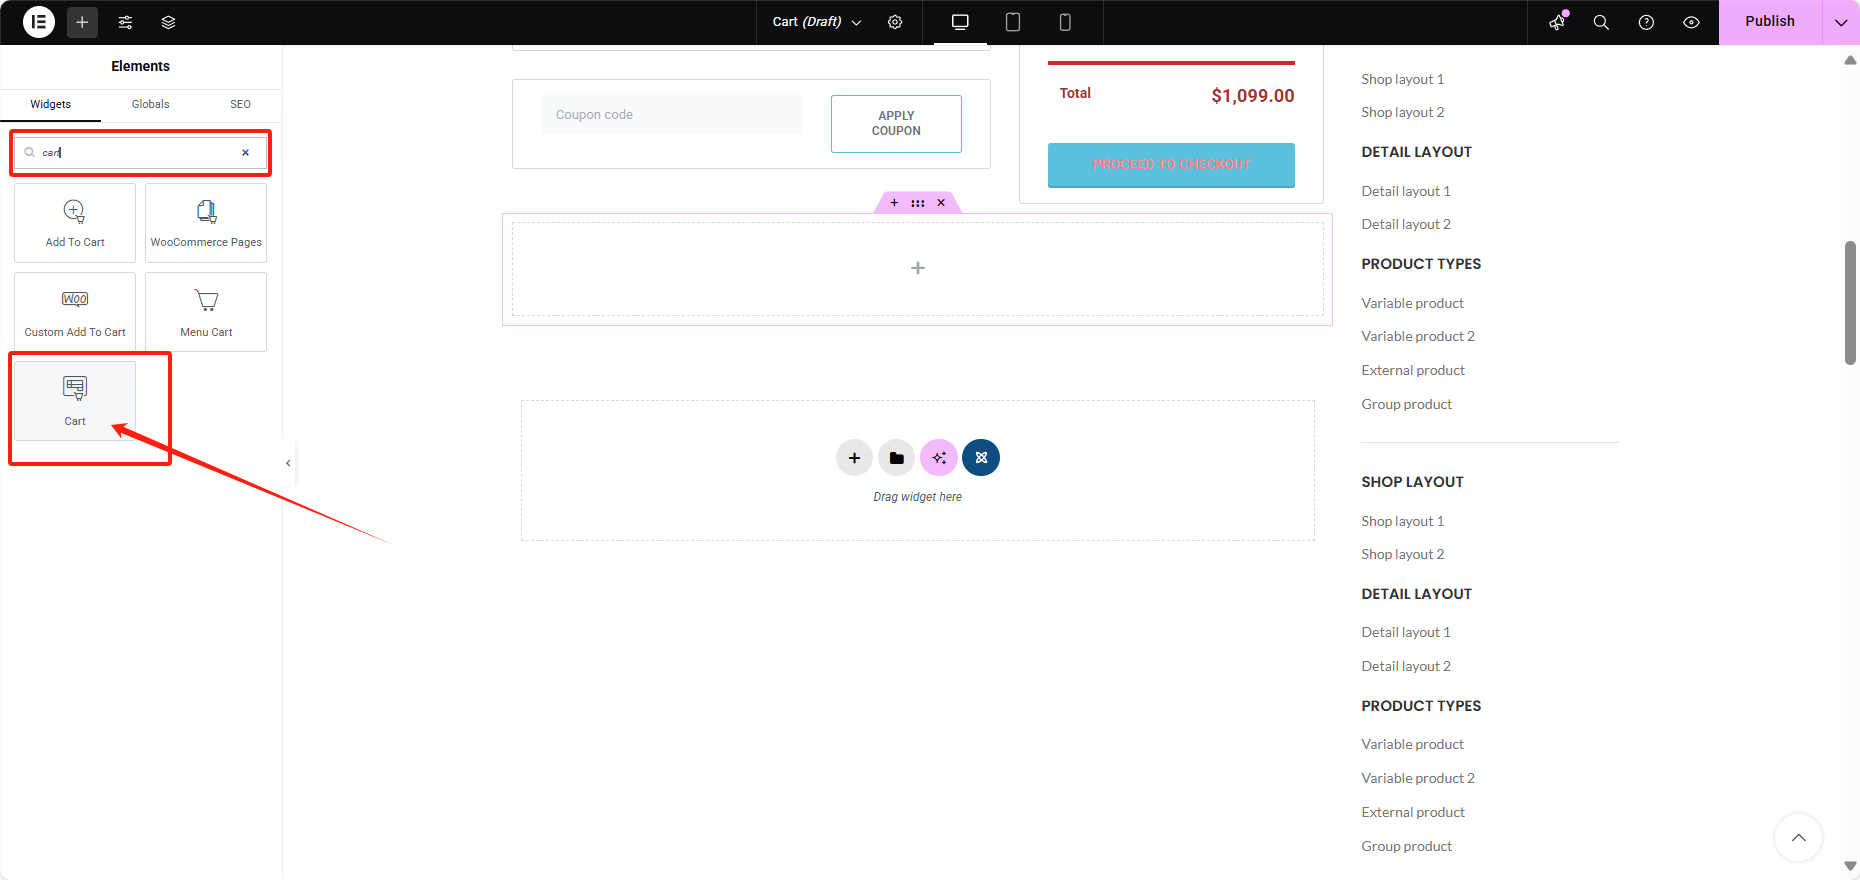
Task: Click the Proceed to Checkout button
Action: (x=1171, y=165)
